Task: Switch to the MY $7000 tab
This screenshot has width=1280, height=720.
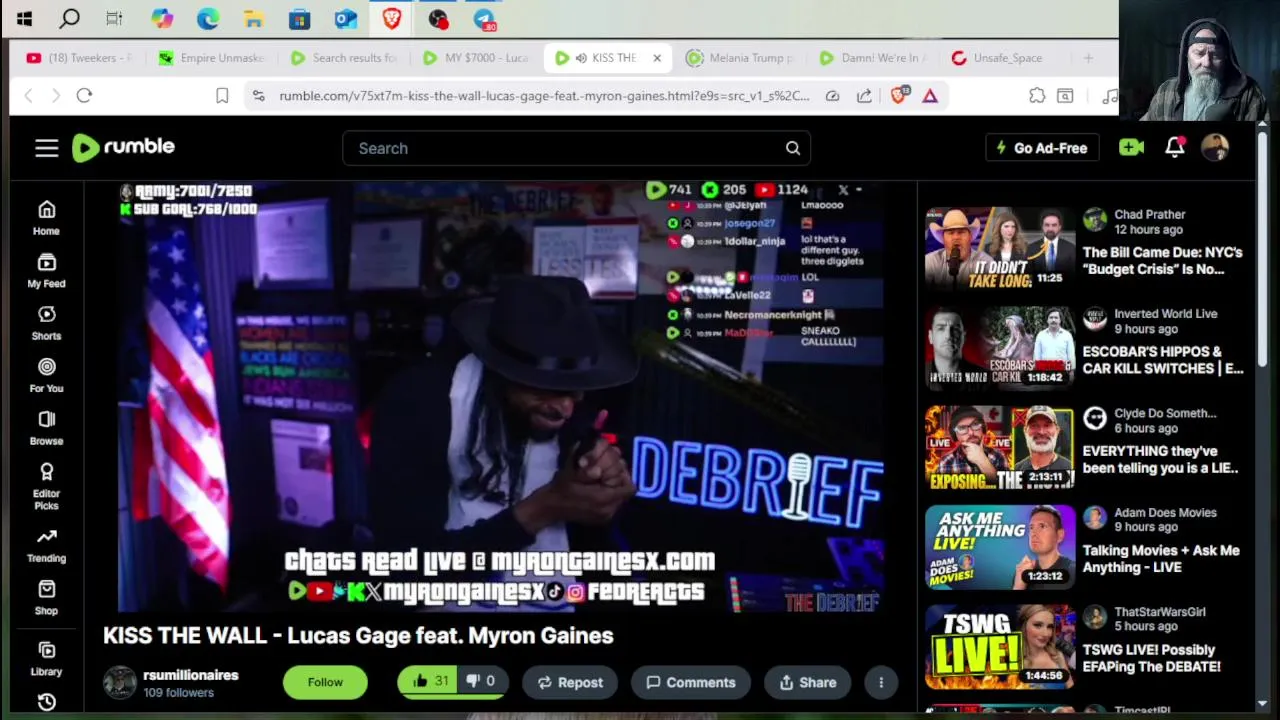Action: pyautogui.click(x=475, y=58)
